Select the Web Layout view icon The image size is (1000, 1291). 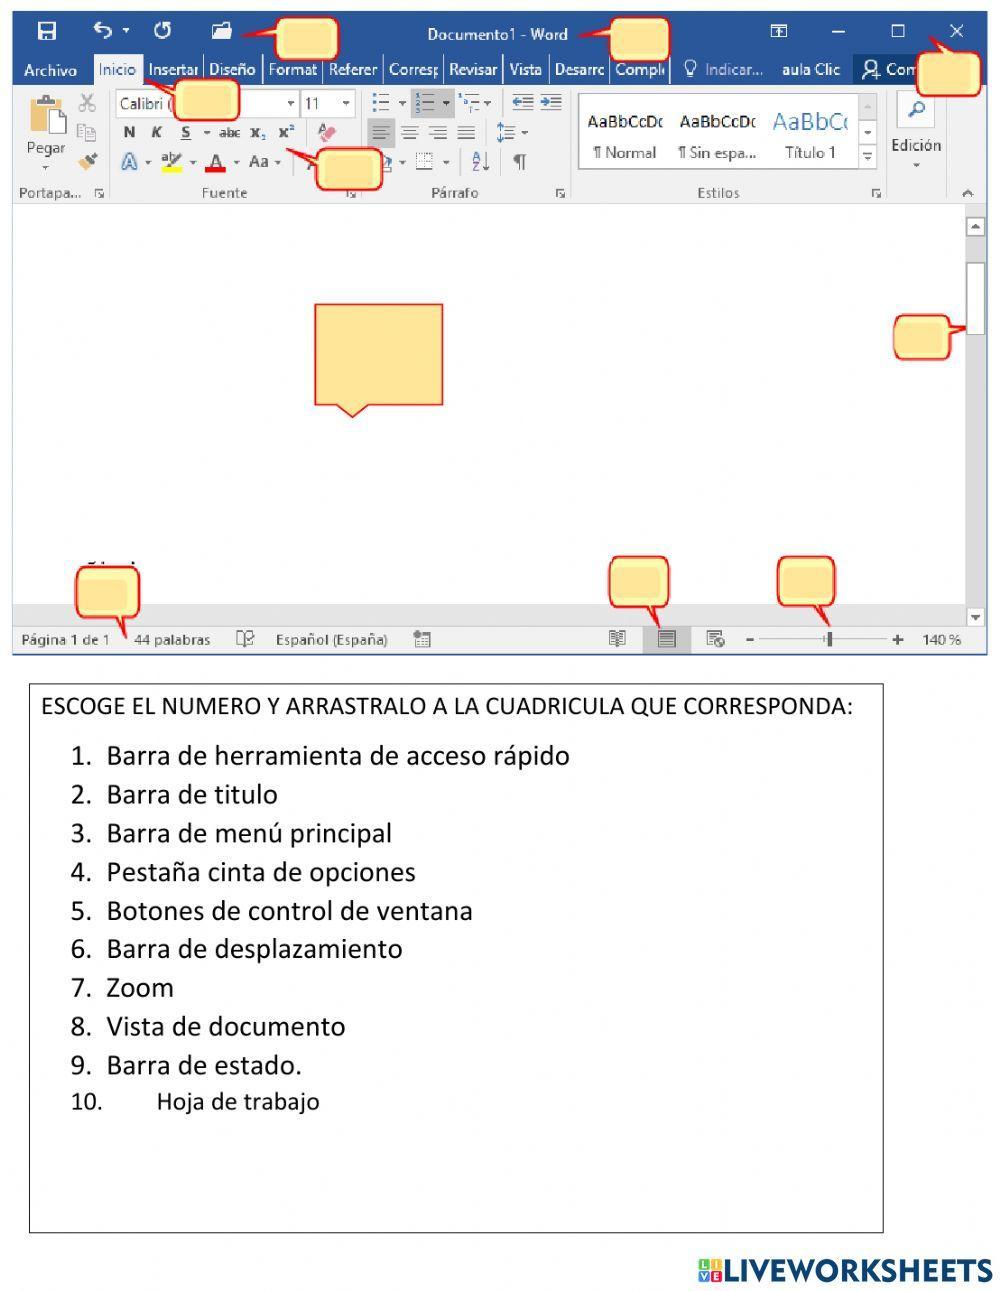[715, 638]
